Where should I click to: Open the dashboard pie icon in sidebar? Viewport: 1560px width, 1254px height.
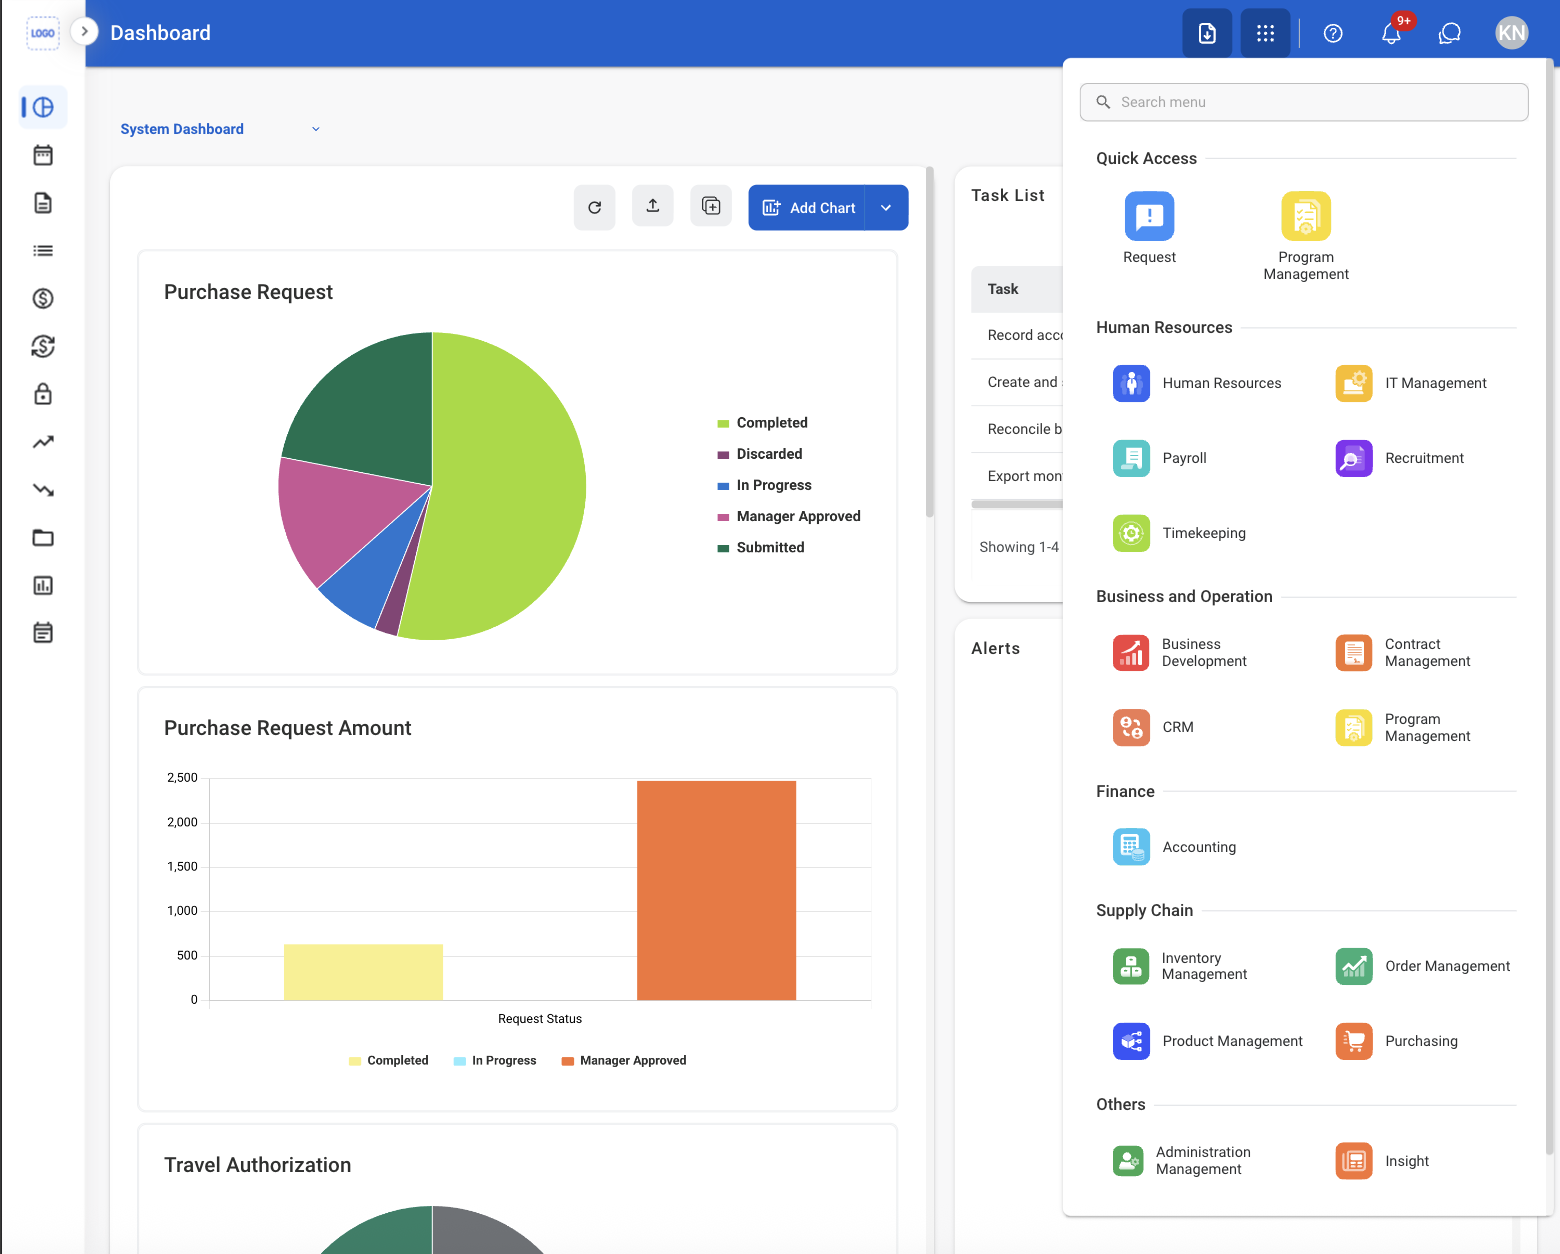(x=43, y=107)
